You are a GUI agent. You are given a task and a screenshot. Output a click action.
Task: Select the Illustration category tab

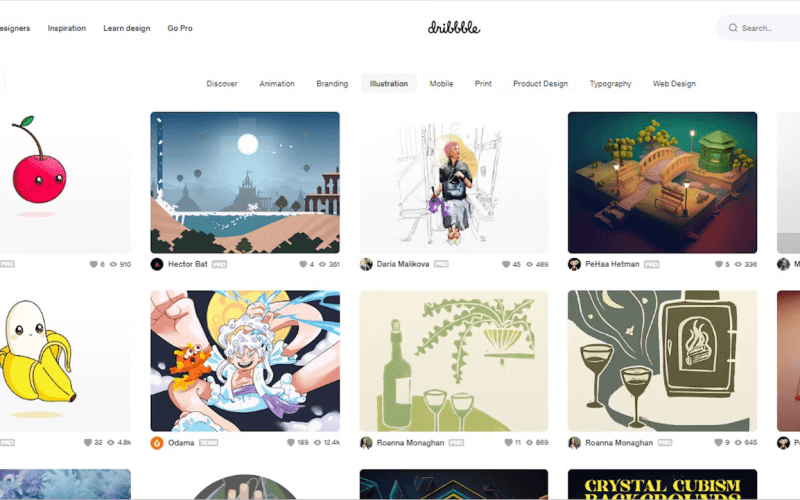tap(389, 84)
